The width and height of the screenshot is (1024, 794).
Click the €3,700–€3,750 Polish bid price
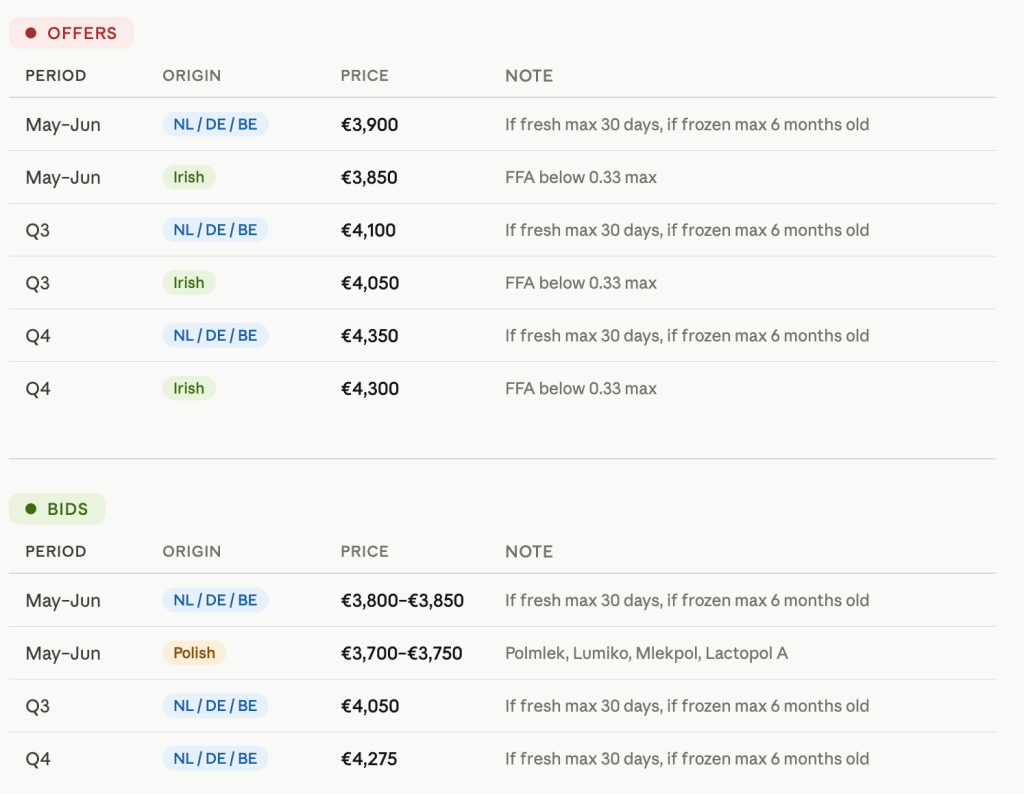pyautogui.click(x=402, y=654)
